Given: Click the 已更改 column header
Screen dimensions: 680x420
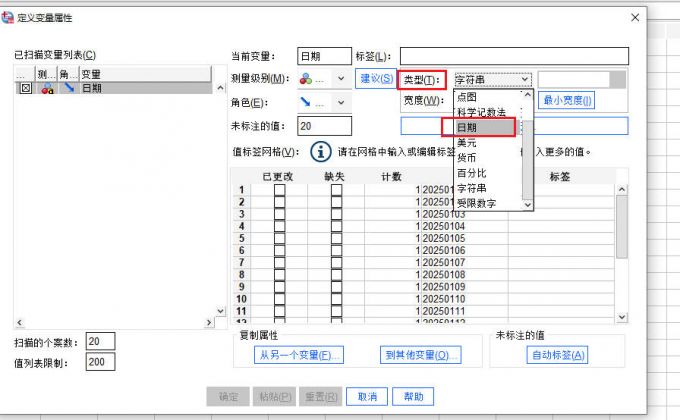Looking at the screenshot, I should point(278,177).
